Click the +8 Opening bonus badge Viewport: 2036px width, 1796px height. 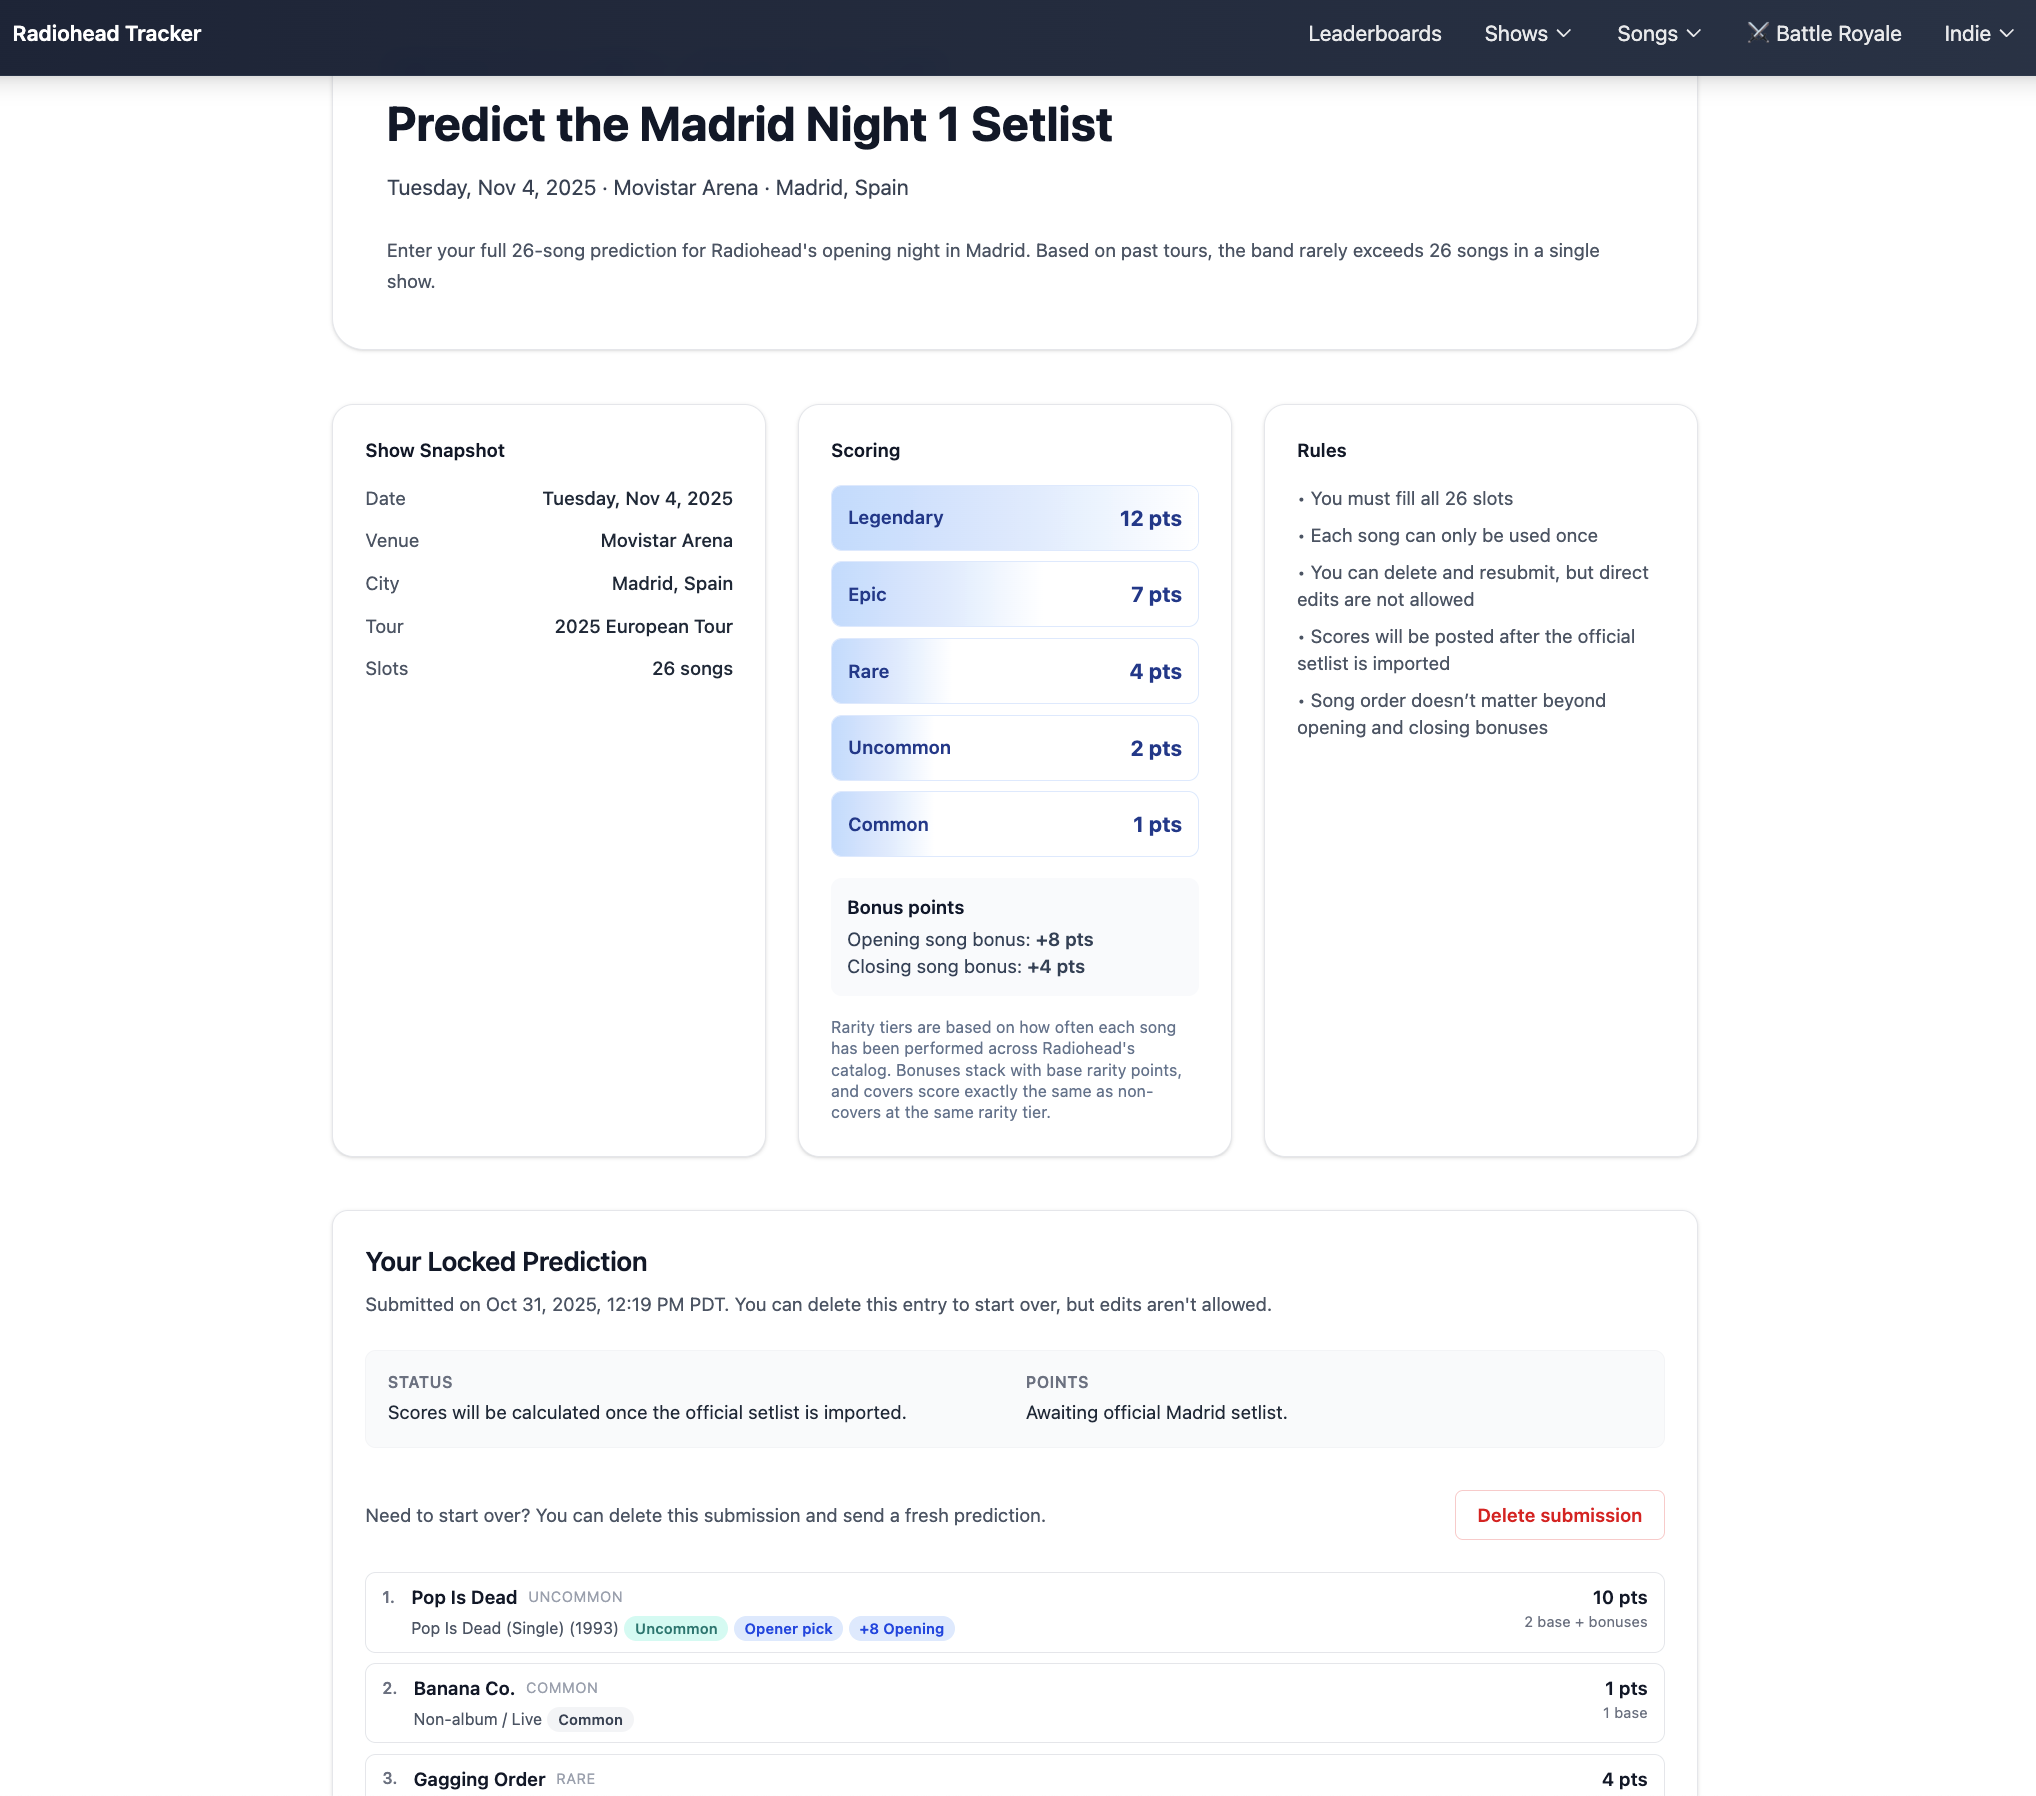(901, 1629)
